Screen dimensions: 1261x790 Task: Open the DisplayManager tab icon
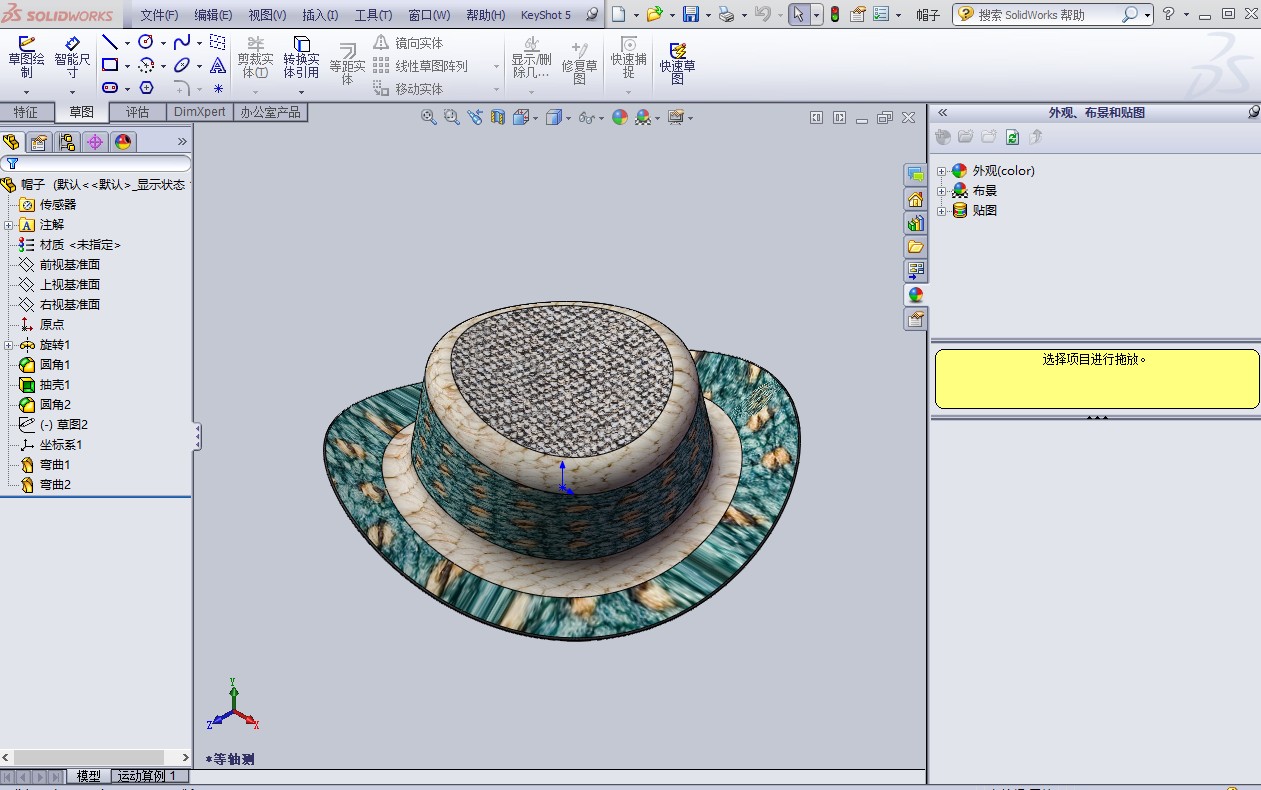click(123, 142)
